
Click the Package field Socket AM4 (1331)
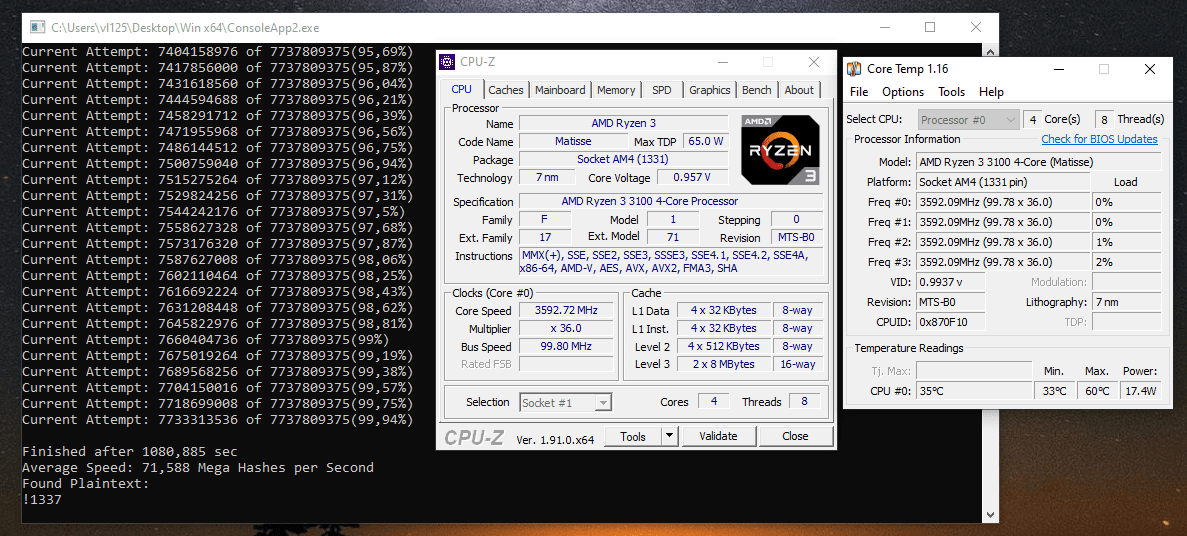point(624,160)
